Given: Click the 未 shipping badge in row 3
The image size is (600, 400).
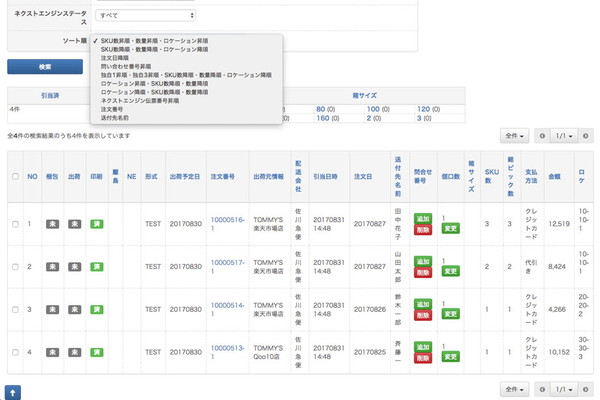Looking at the screenshot, I should click(x=75, y=310).
